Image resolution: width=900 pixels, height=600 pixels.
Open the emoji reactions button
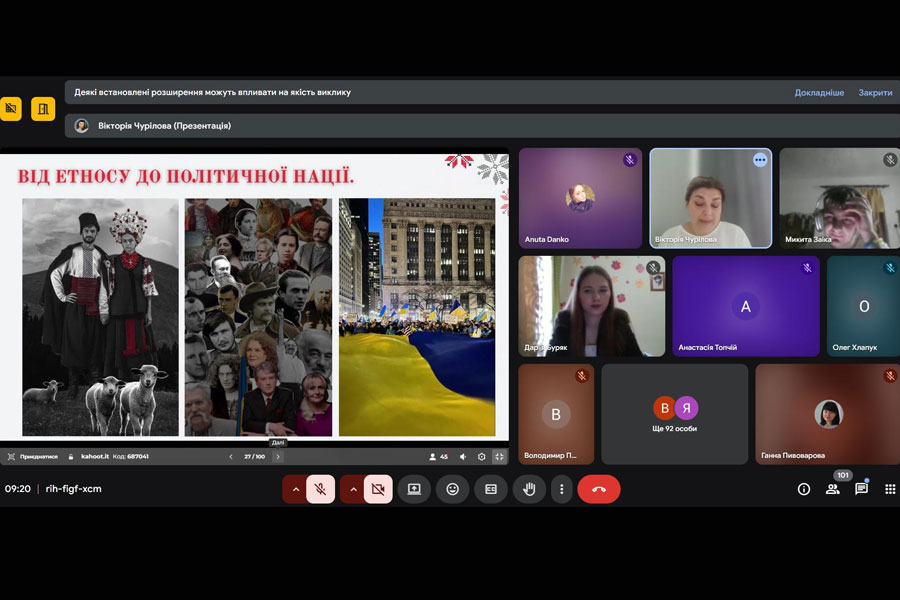452,489
